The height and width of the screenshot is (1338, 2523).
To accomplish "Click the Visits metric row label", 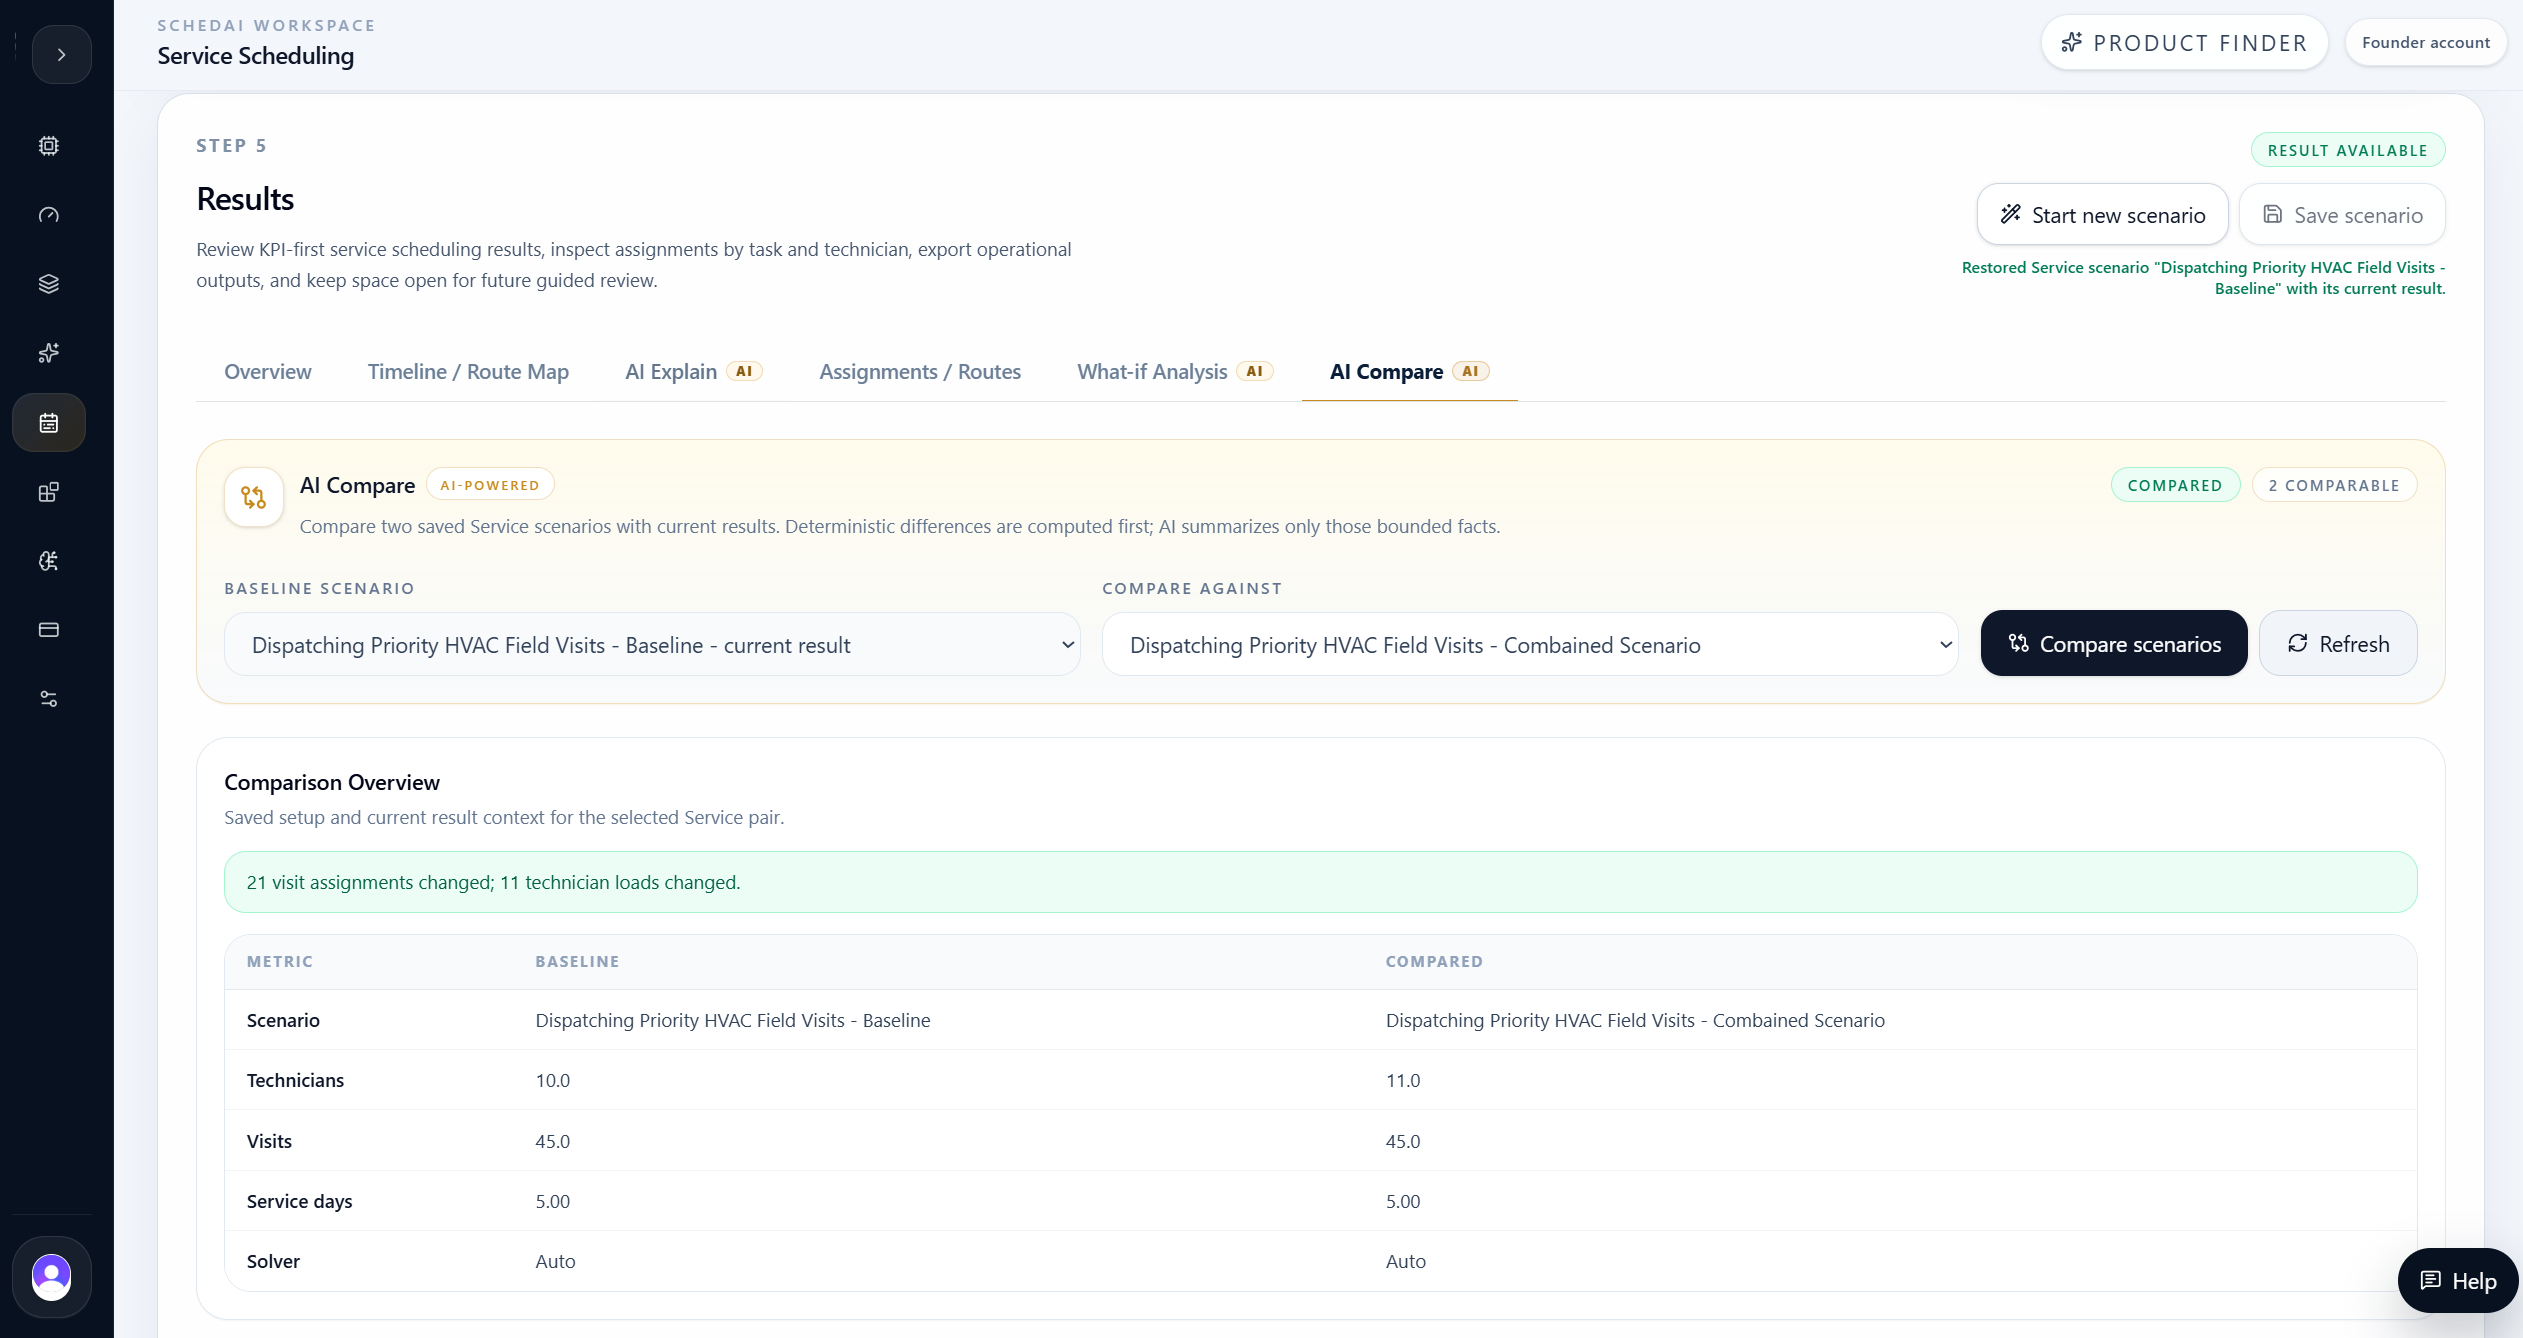I will tap(269, 1142).
